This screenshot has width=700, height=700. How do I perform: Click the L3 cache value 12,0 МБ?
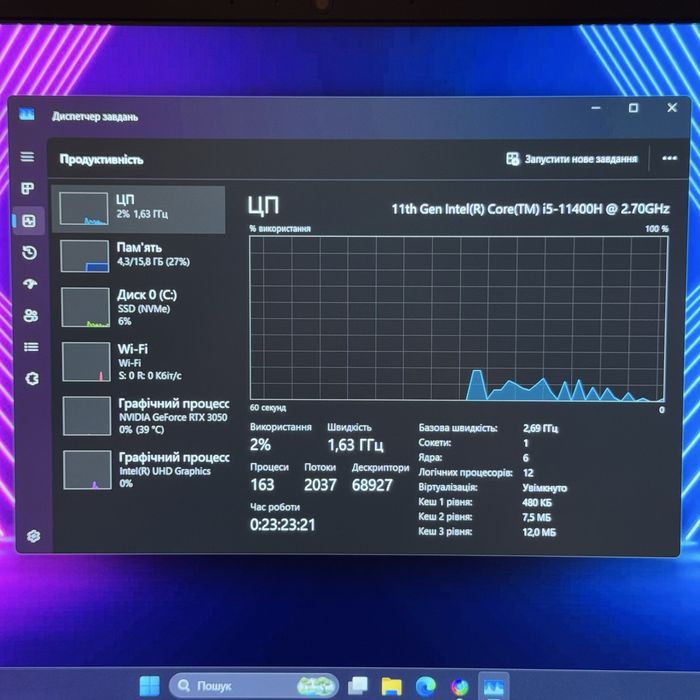pos(539,532)
